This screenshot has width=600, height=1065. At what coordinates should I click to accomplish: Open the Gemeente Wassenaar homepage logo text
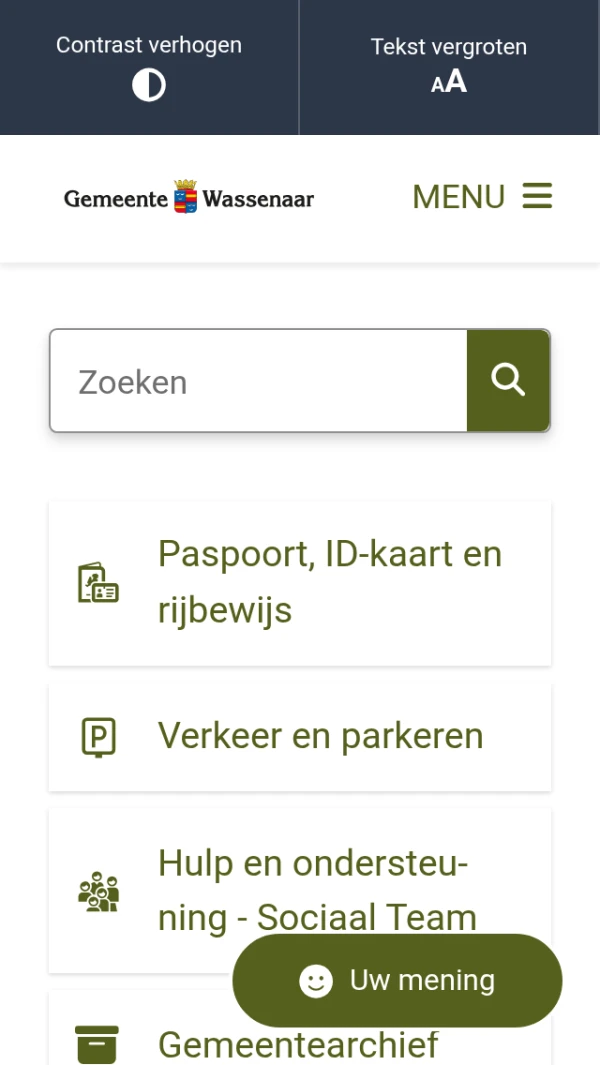[189, 198]
